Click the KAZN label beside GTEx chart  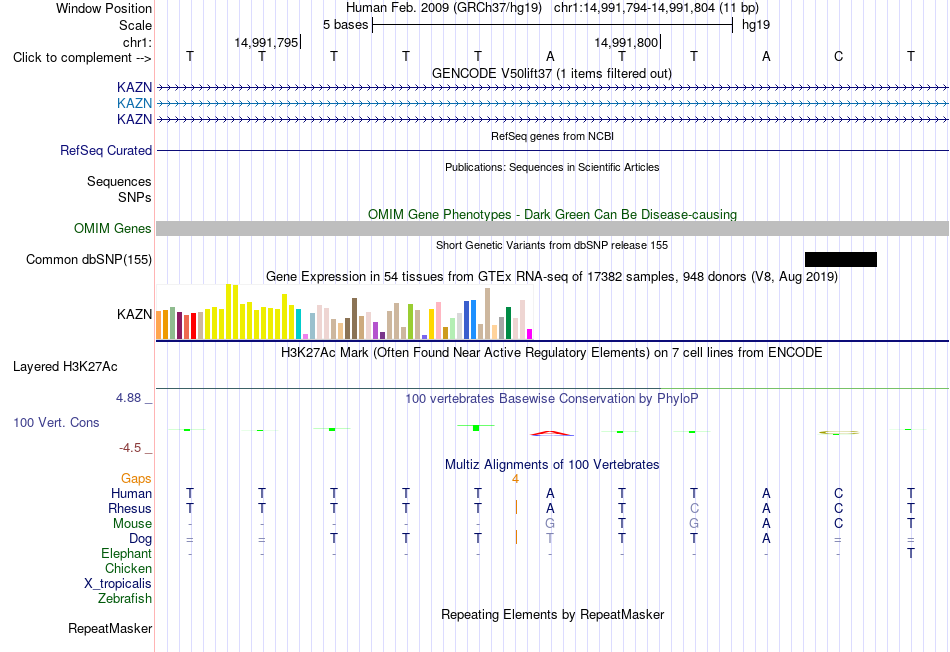tap(134, 314)
